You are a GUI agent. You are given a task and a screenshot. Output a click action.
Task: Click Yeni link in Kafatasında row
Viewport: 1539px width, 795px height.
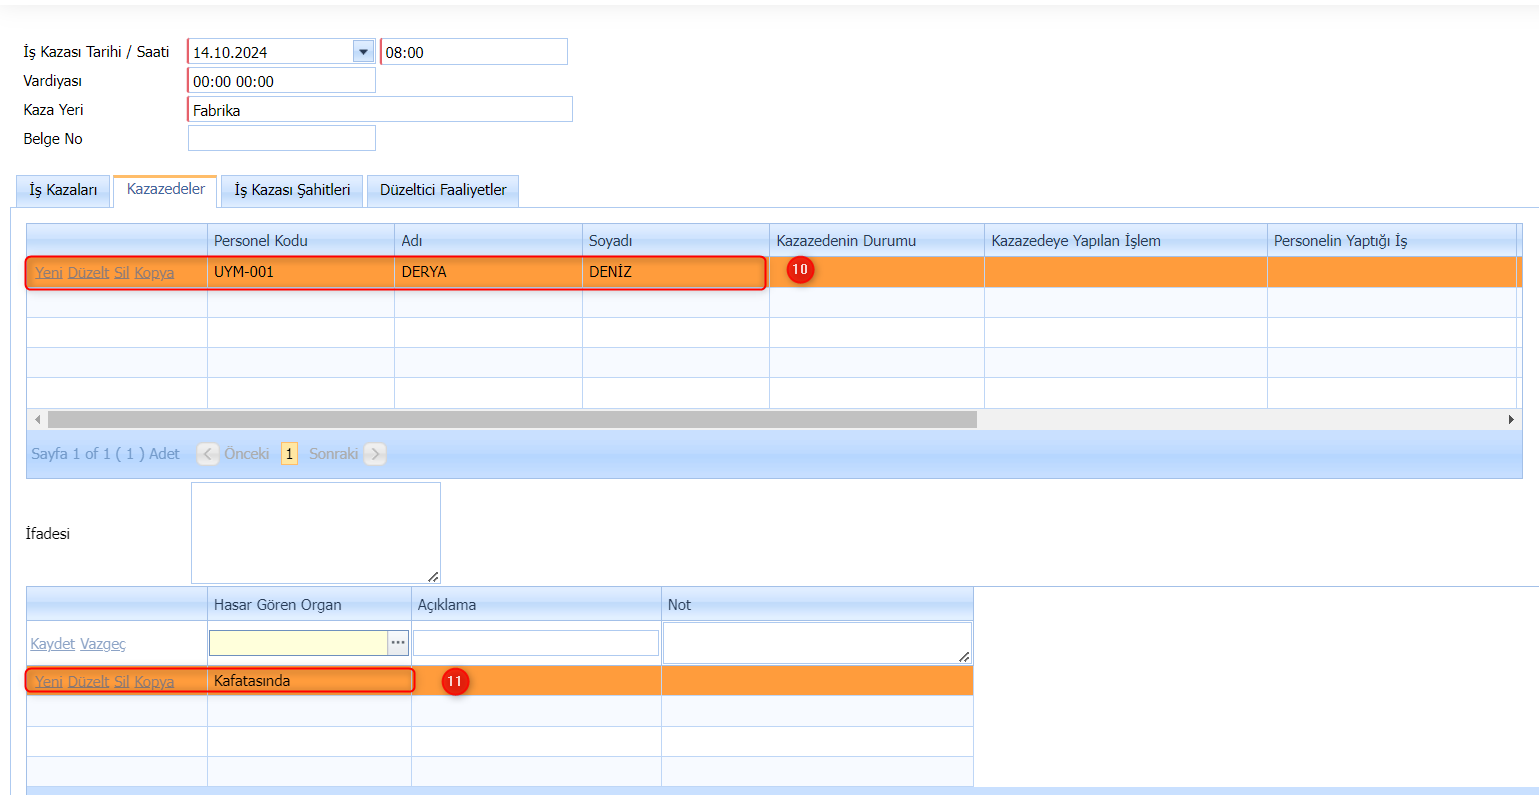coord(49,682)
